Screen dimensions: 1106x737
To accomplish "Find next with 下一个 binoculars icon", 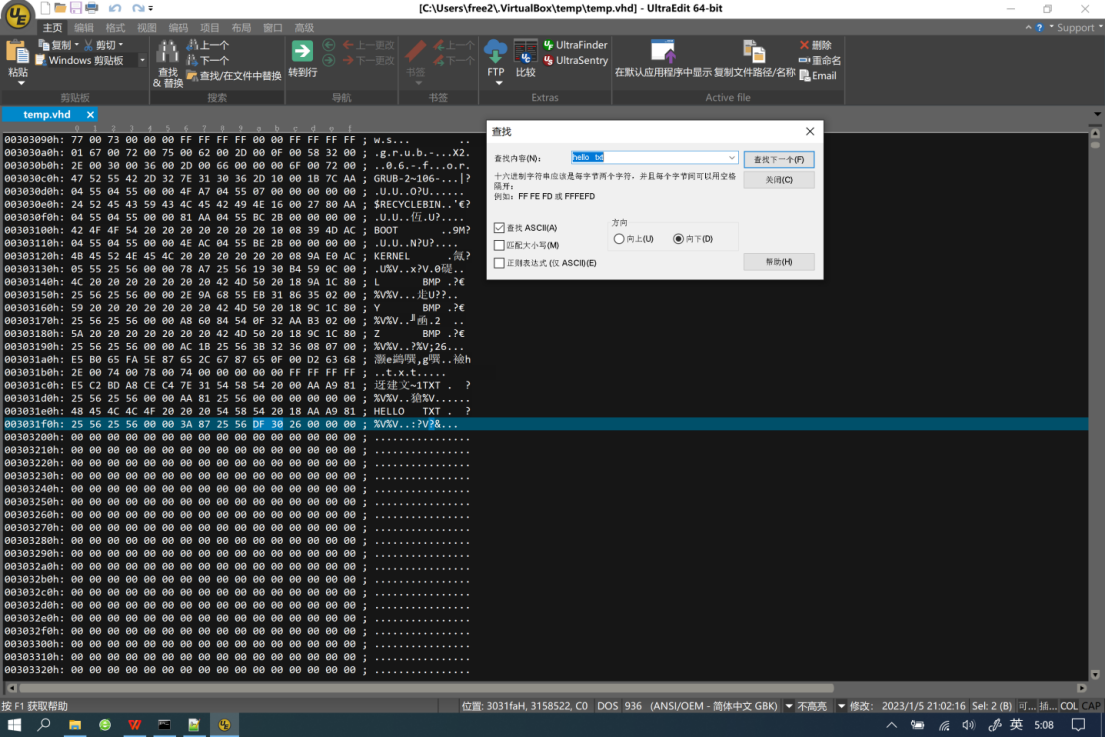I will 192,61.
